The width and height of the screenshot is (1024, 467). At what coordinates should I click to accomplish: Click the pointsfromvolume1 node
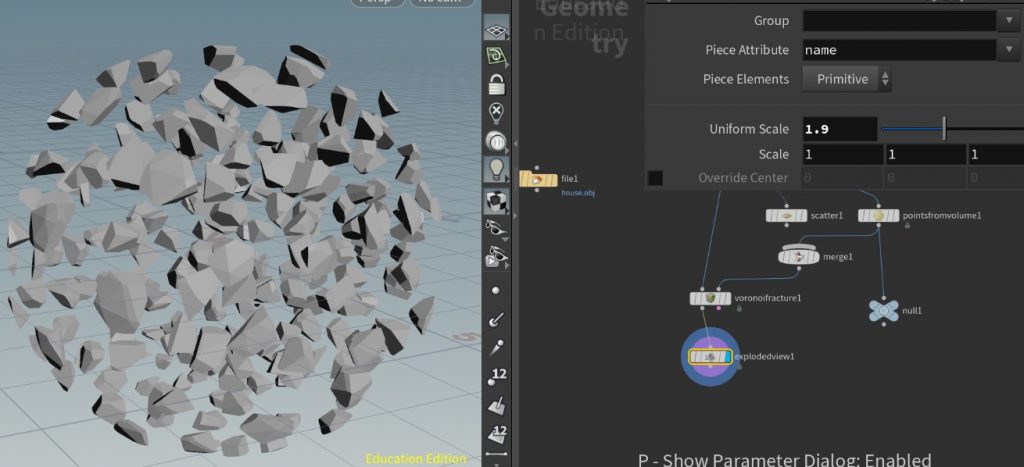pos(878,215)
